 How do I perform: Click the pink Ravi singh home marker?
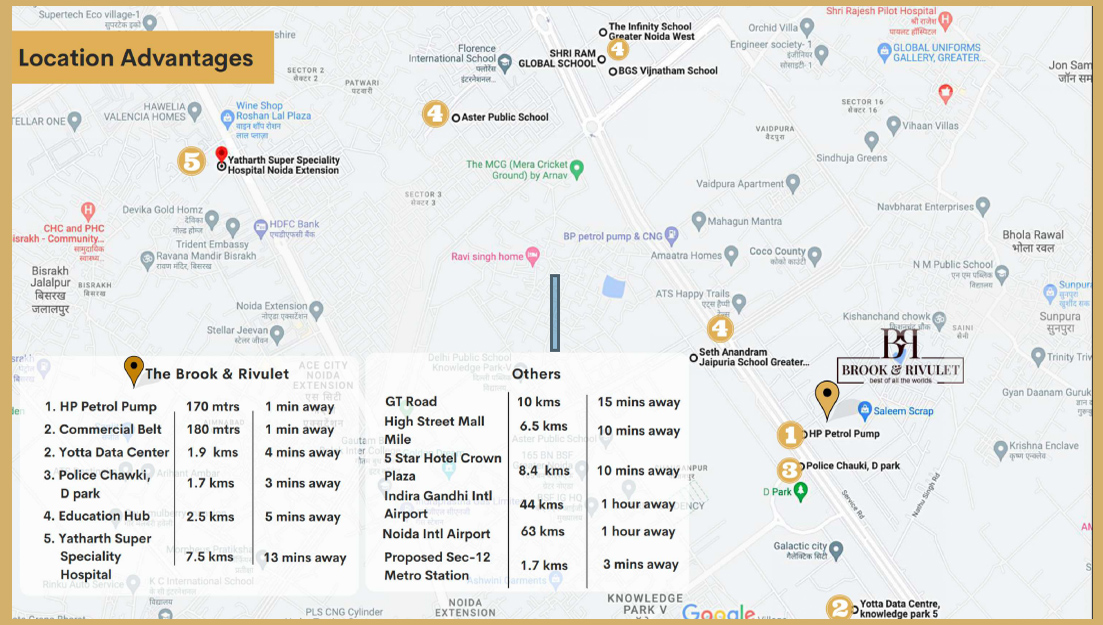(x=532, y=256)
